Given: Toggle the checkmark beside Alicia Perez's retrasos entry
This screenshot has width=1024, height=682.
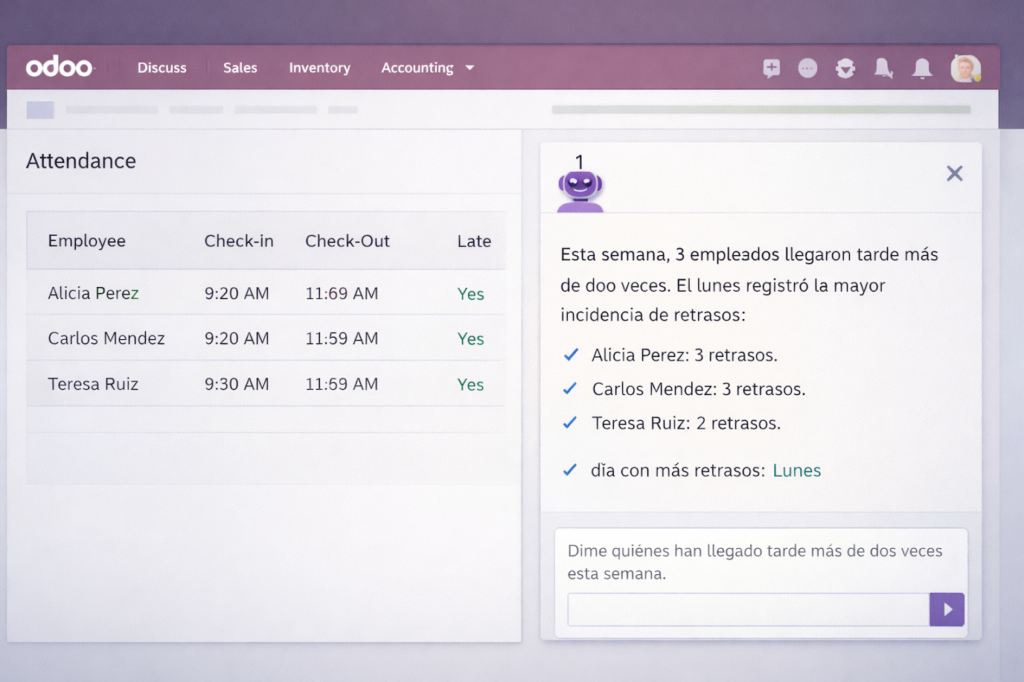Looking at the screenshot, I should [570, 355].
